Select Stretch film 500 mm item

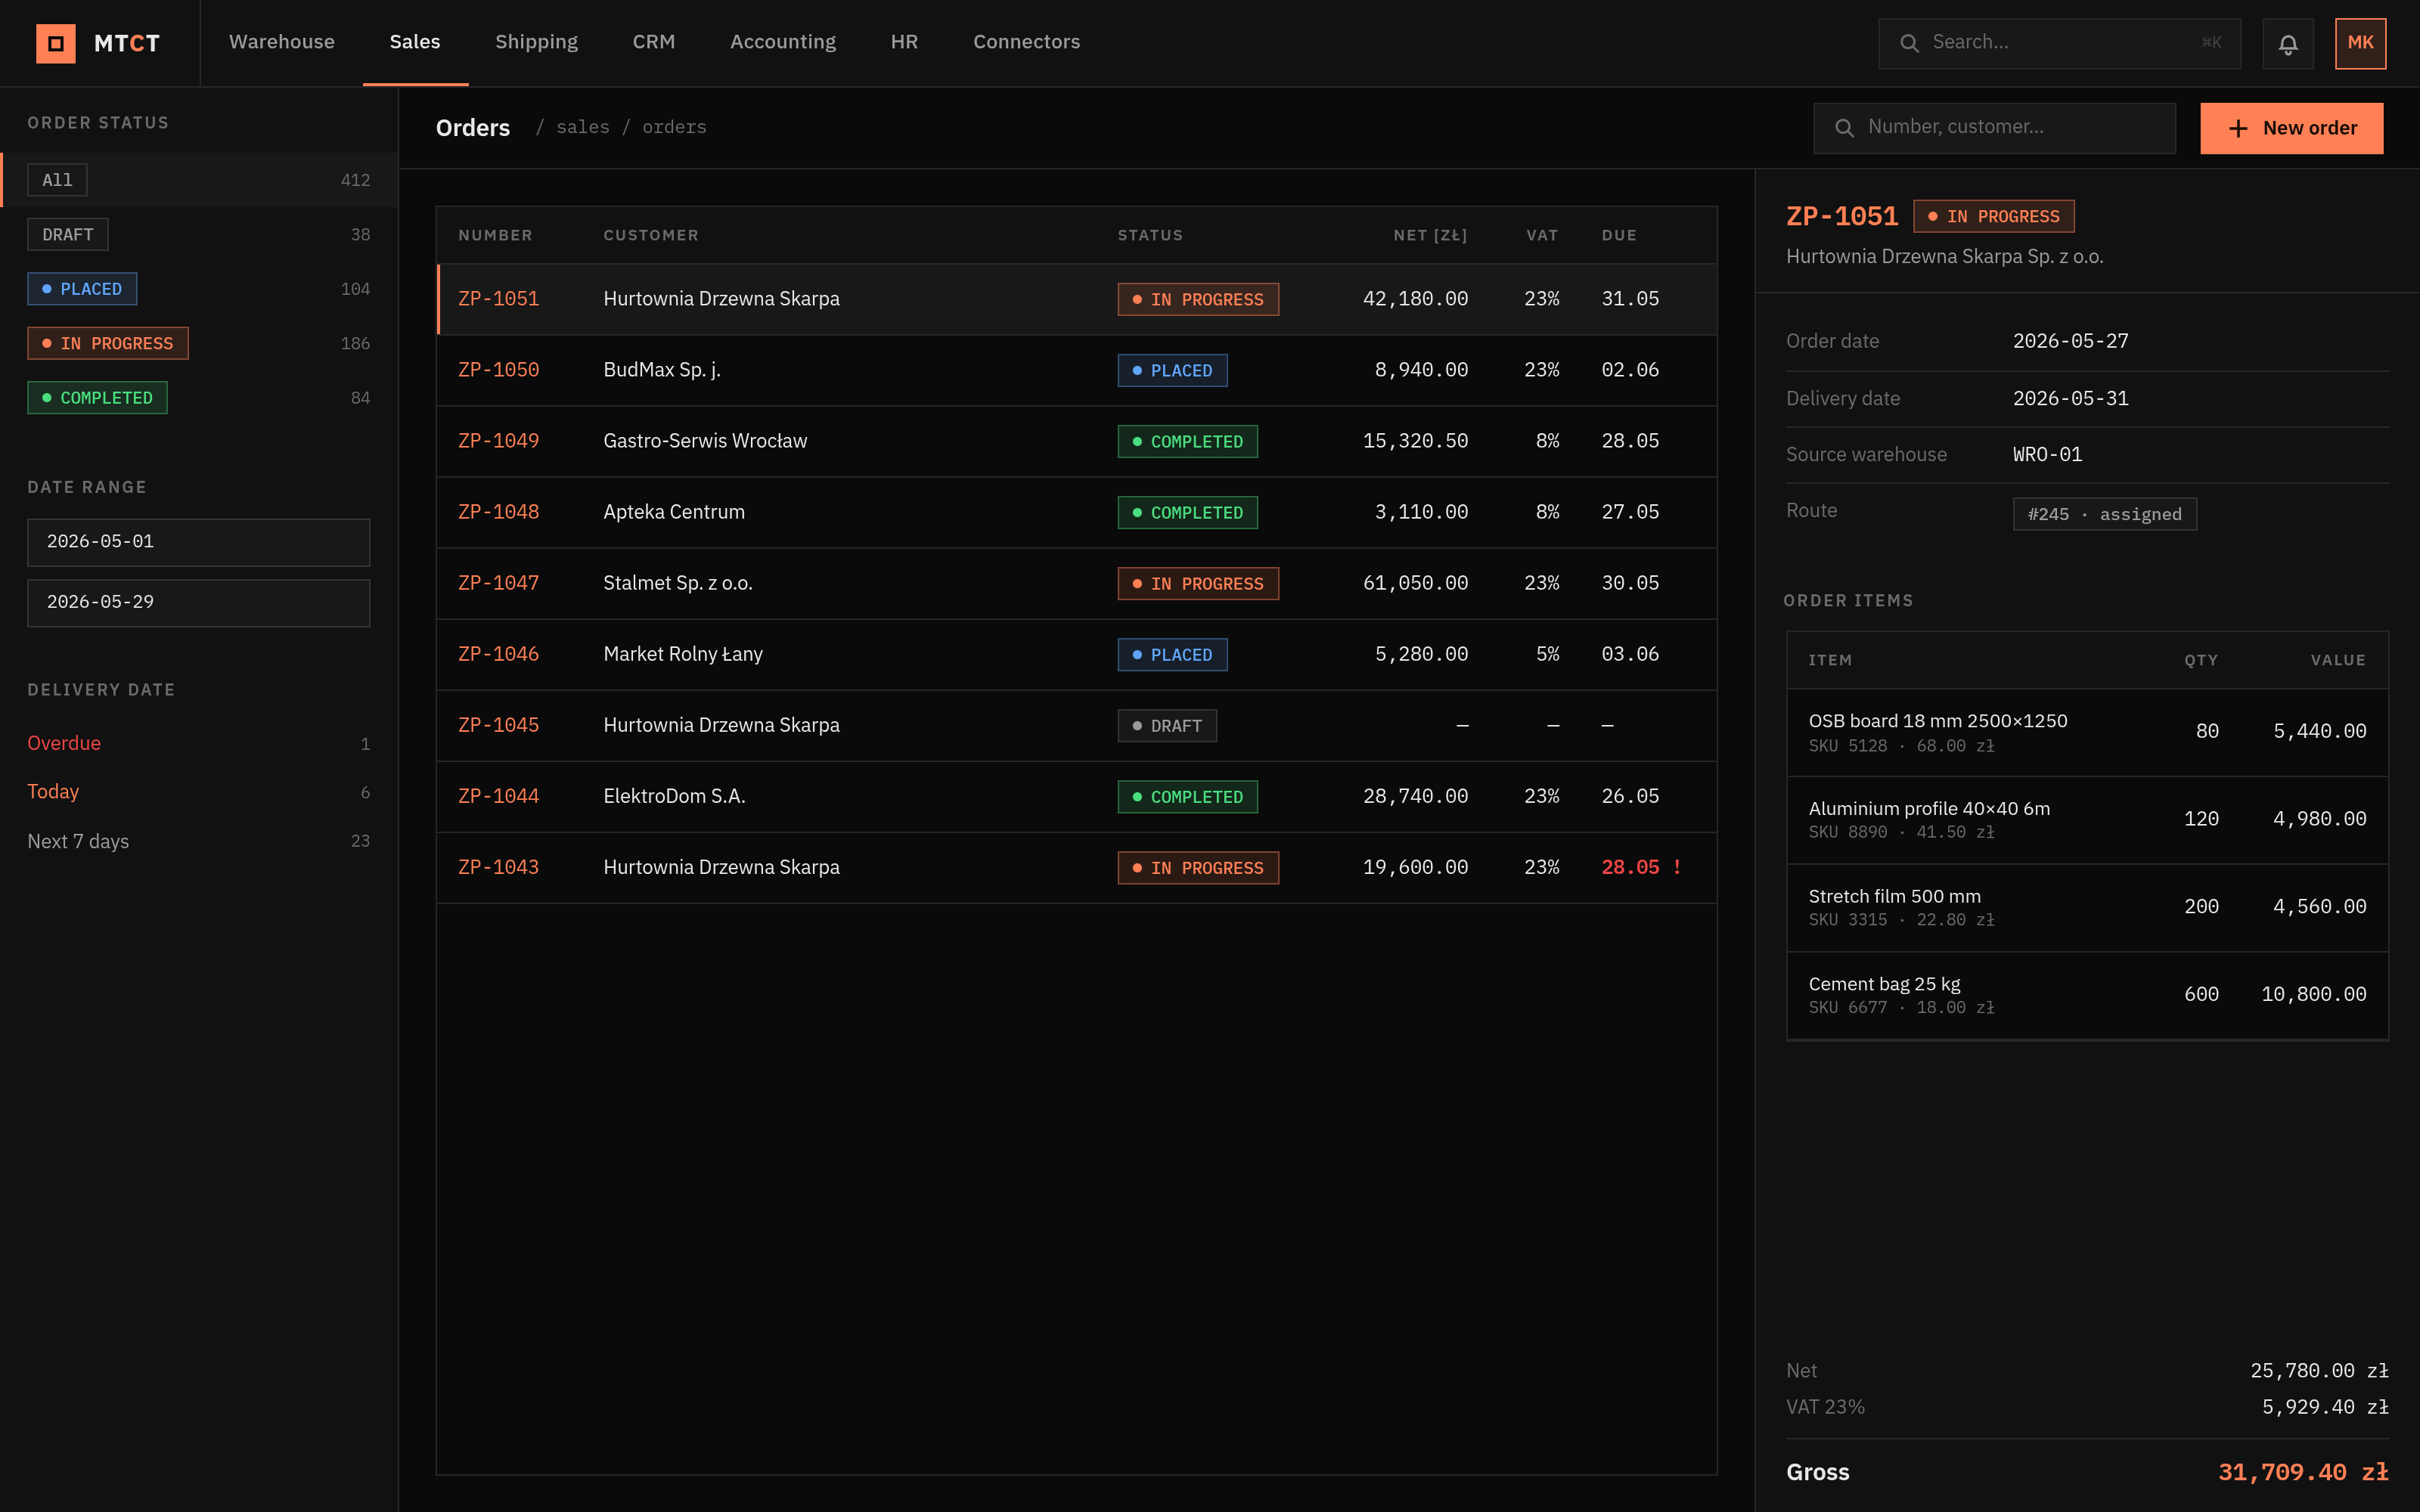[x=2087, y=908]
